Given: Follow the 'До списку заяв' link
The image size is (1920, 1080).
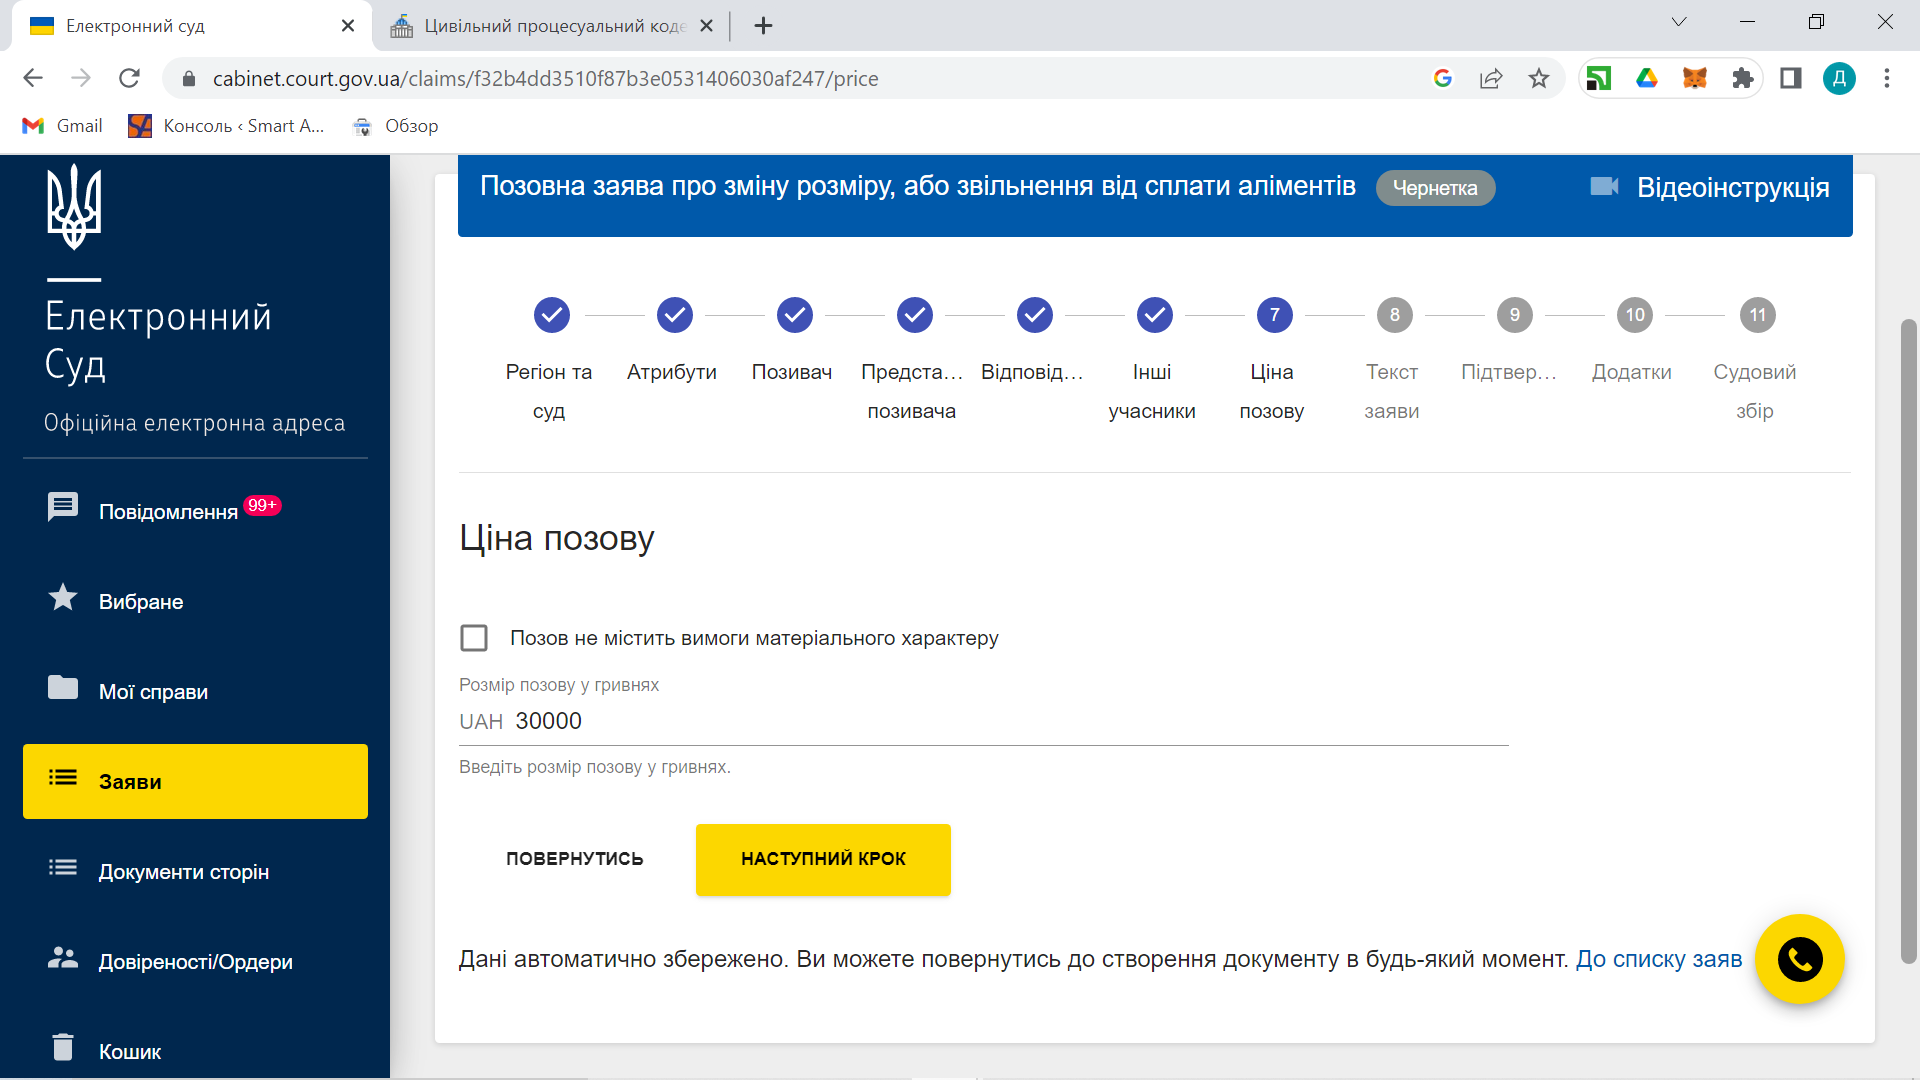Looking at the screenshot, I should coord(1658,959).
